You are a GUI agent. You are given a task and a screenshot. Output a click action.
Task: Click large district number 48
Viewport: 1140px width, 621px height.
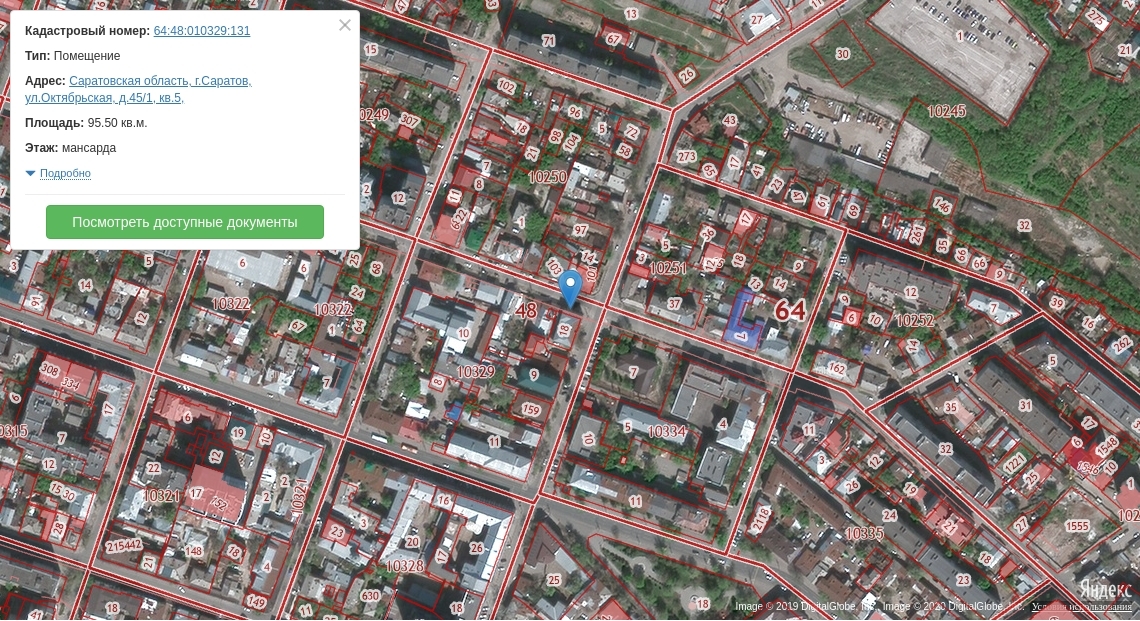click(x=526, y=311)
